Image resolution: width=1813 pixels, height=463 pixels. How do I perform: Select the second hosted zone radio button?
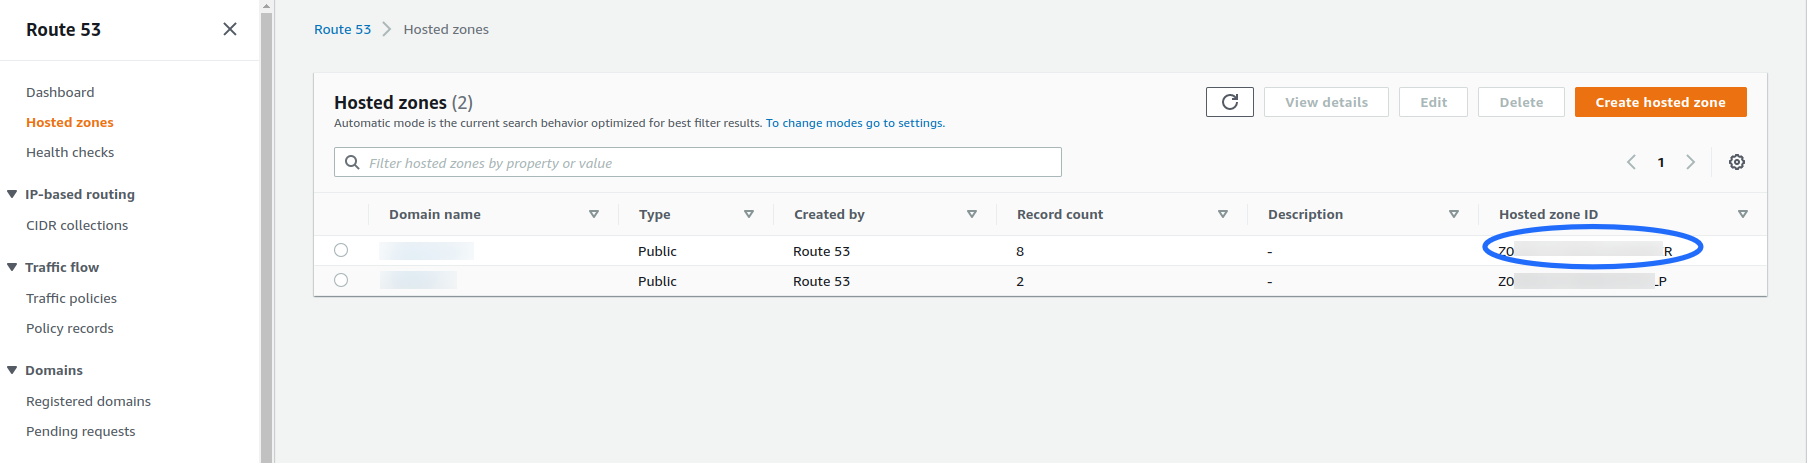[x=341, y=280]
